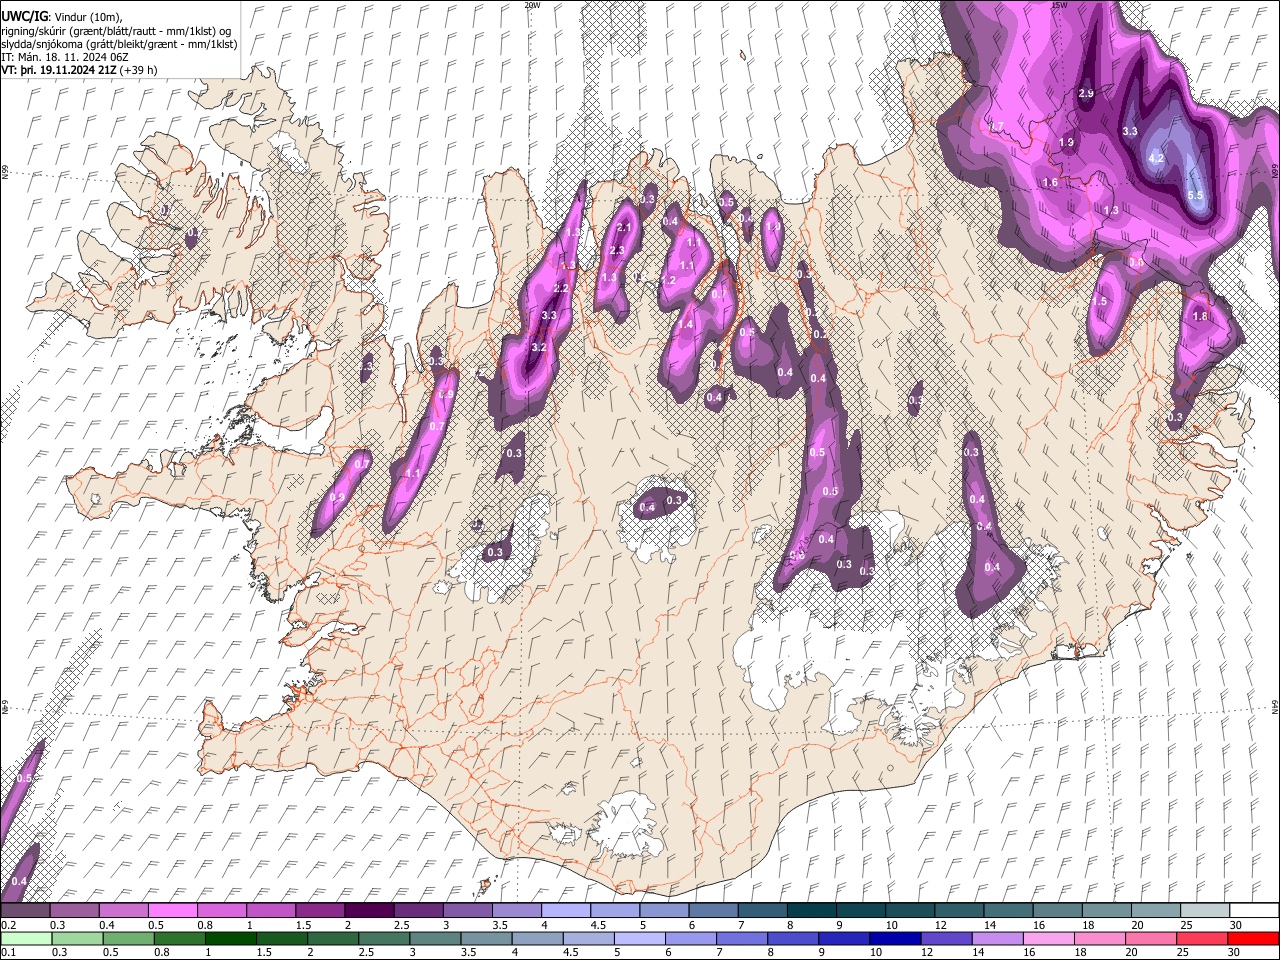Click the 30 label in bottom legend row
1280x960 pixels.
[x=1235, y=952]
